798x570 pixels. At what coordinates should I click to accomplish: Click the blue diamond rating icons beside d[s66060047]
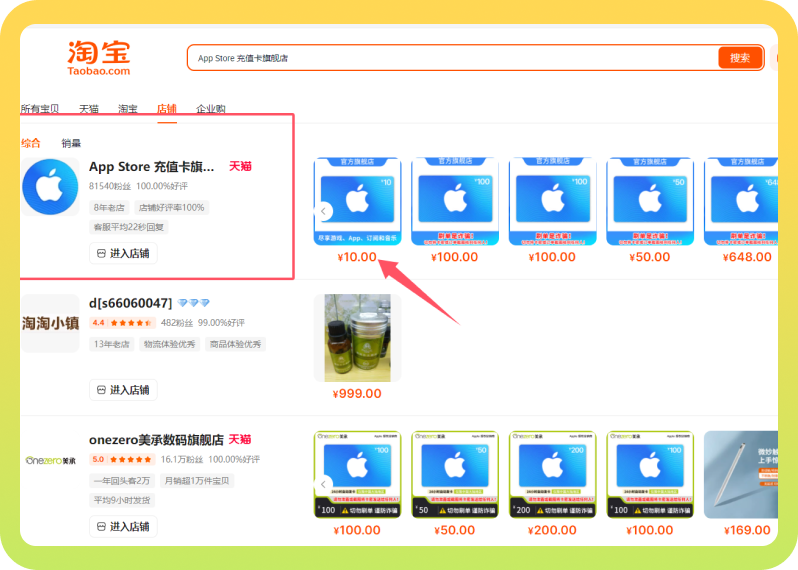[193, 303]
